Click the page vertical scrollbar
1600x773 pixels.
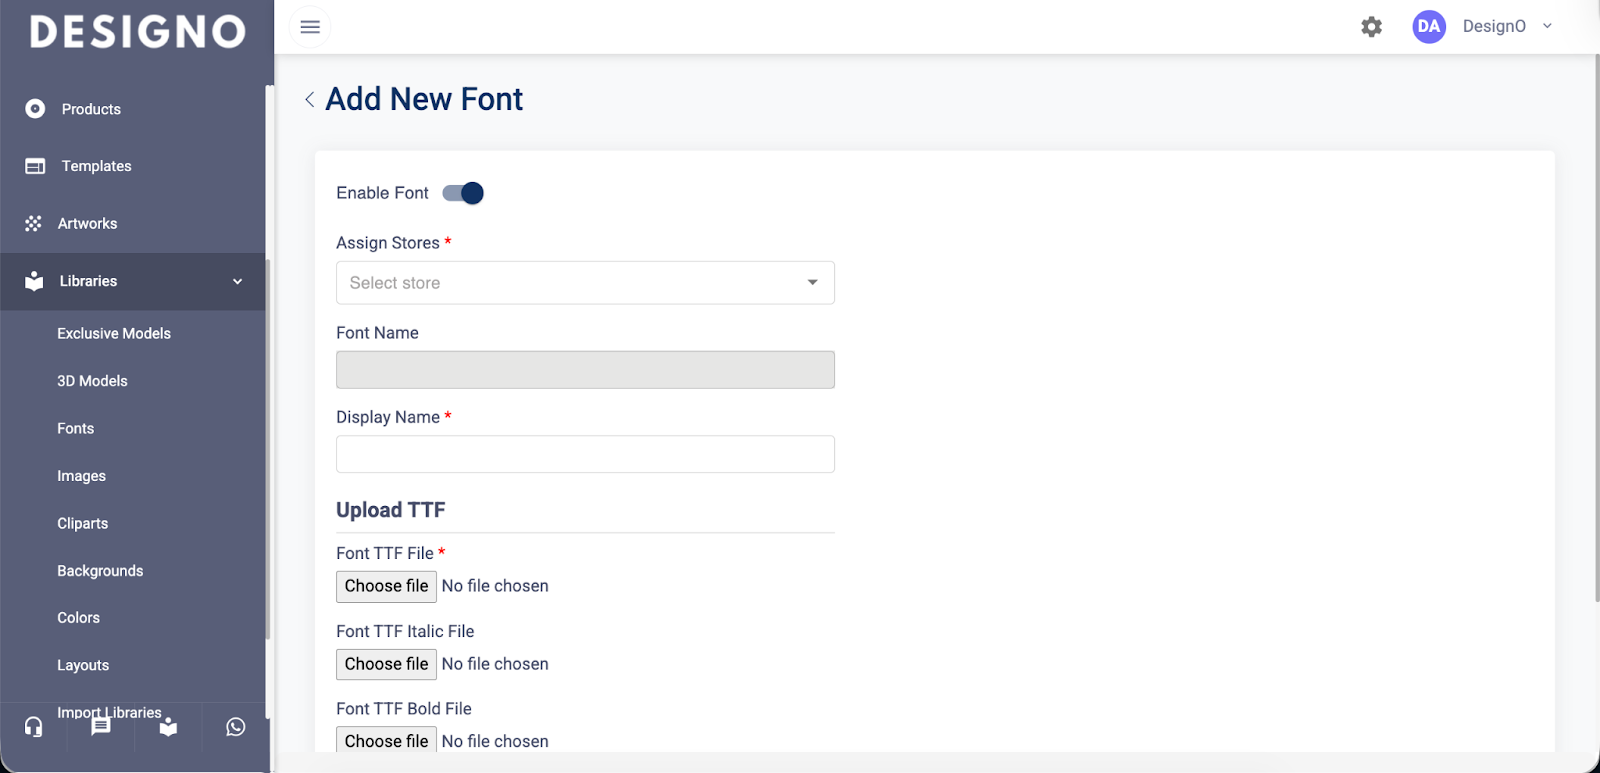(x=1594, y=330)
